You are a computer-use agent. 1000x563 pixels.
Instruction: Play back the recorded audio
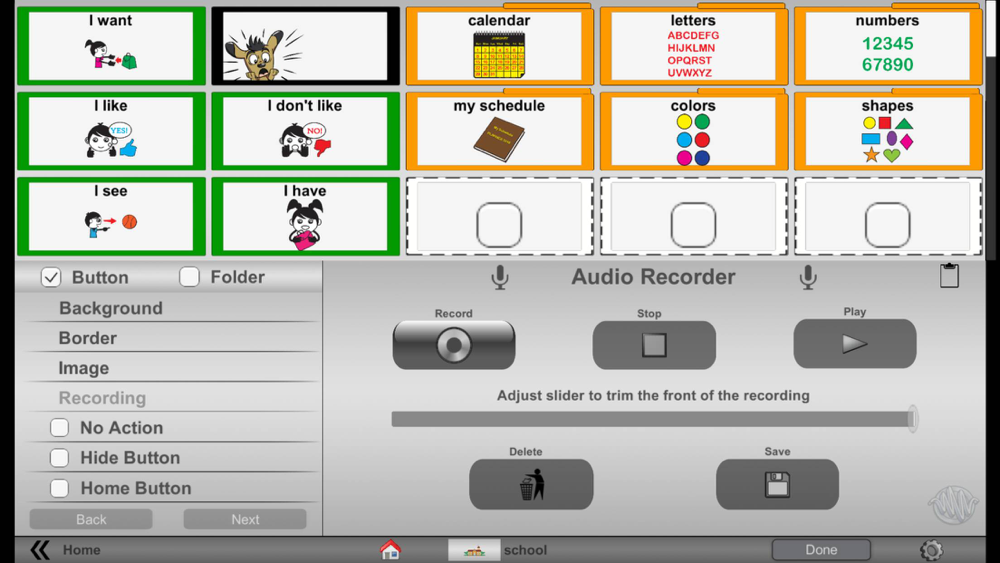pyautogui.click(x=855, y=344)
